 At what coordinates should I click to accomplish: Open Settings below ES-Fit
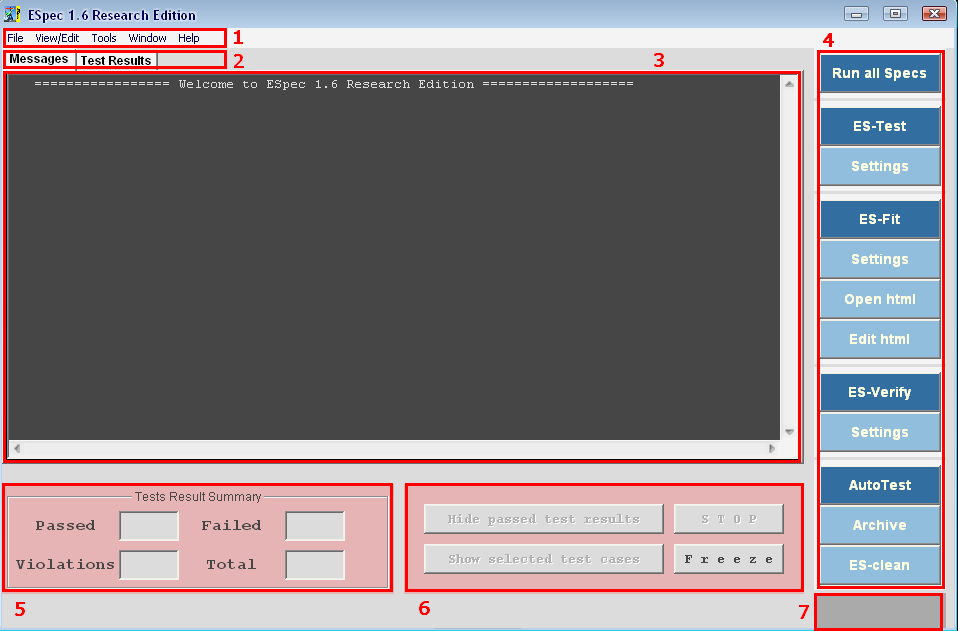[879, 259]
